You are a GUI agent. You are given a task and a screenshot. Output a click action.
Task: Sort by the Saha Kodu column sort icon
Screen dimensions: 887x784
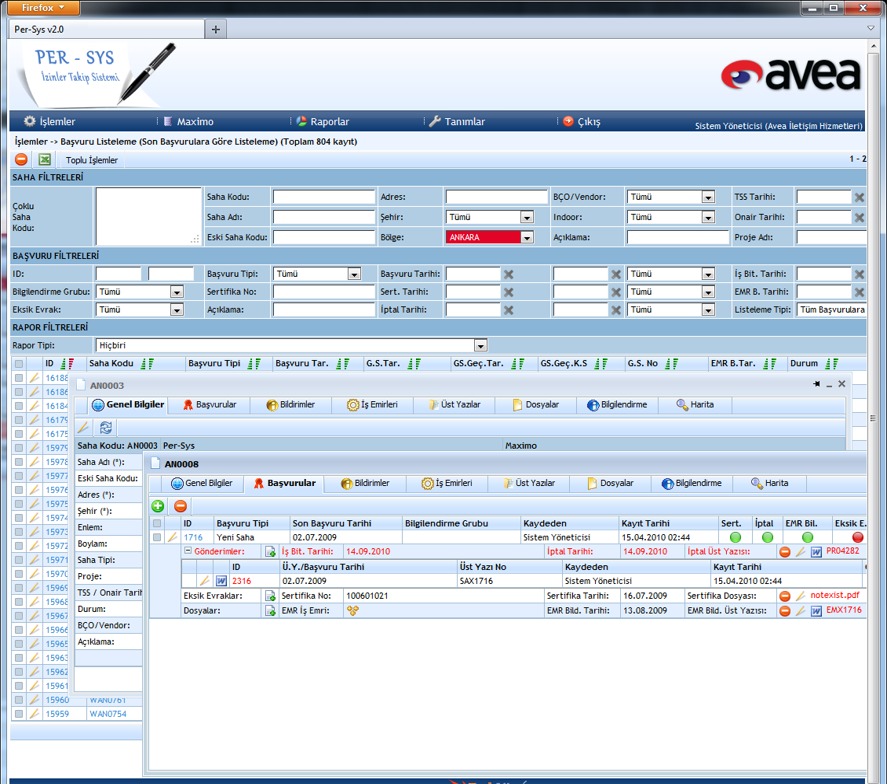tap(147, 364)
